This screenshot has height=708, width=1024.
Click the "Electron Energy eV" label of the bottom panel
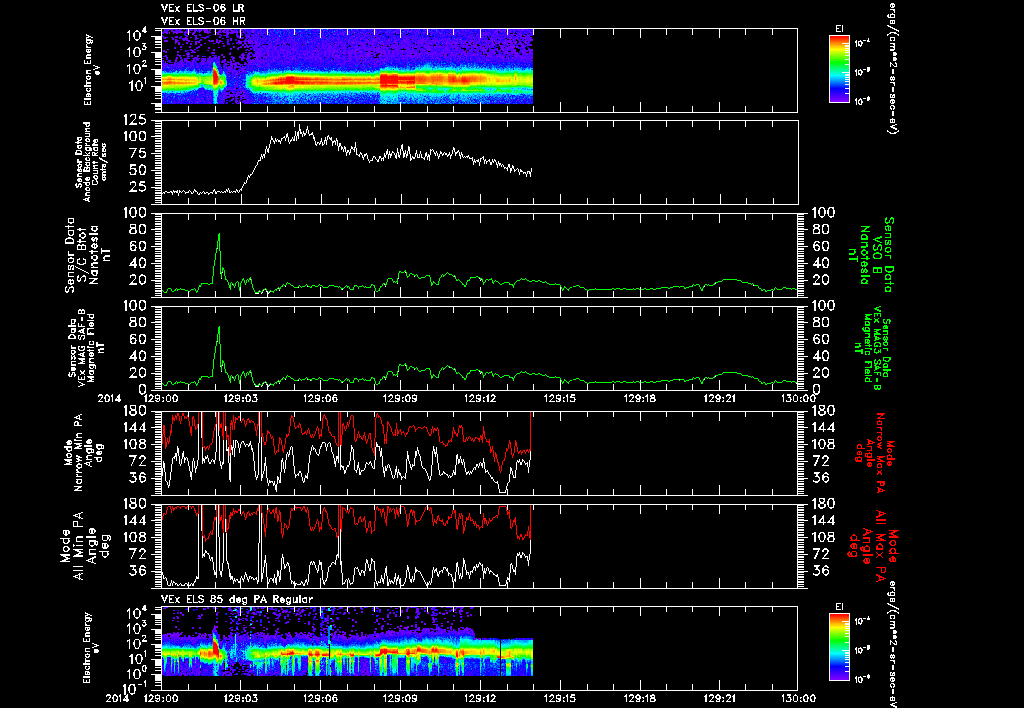[x=91, y=647]
